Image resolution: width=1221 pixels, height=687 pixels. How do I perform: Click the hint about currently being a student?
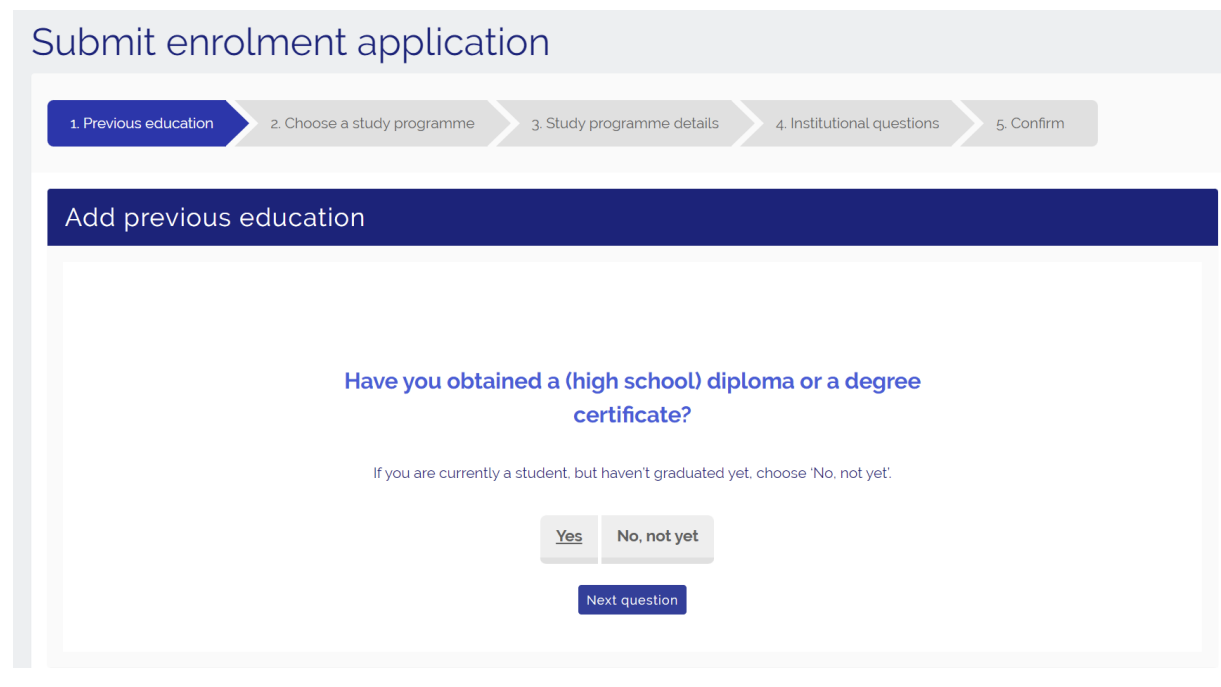632,473
